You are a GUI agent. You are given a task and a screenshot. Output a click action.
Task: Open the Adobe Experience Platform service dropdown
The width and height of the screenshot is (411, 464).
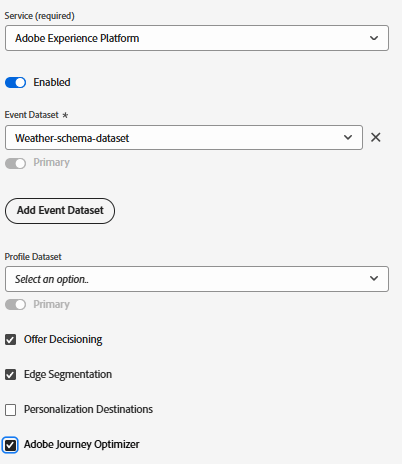click(197, 38)
